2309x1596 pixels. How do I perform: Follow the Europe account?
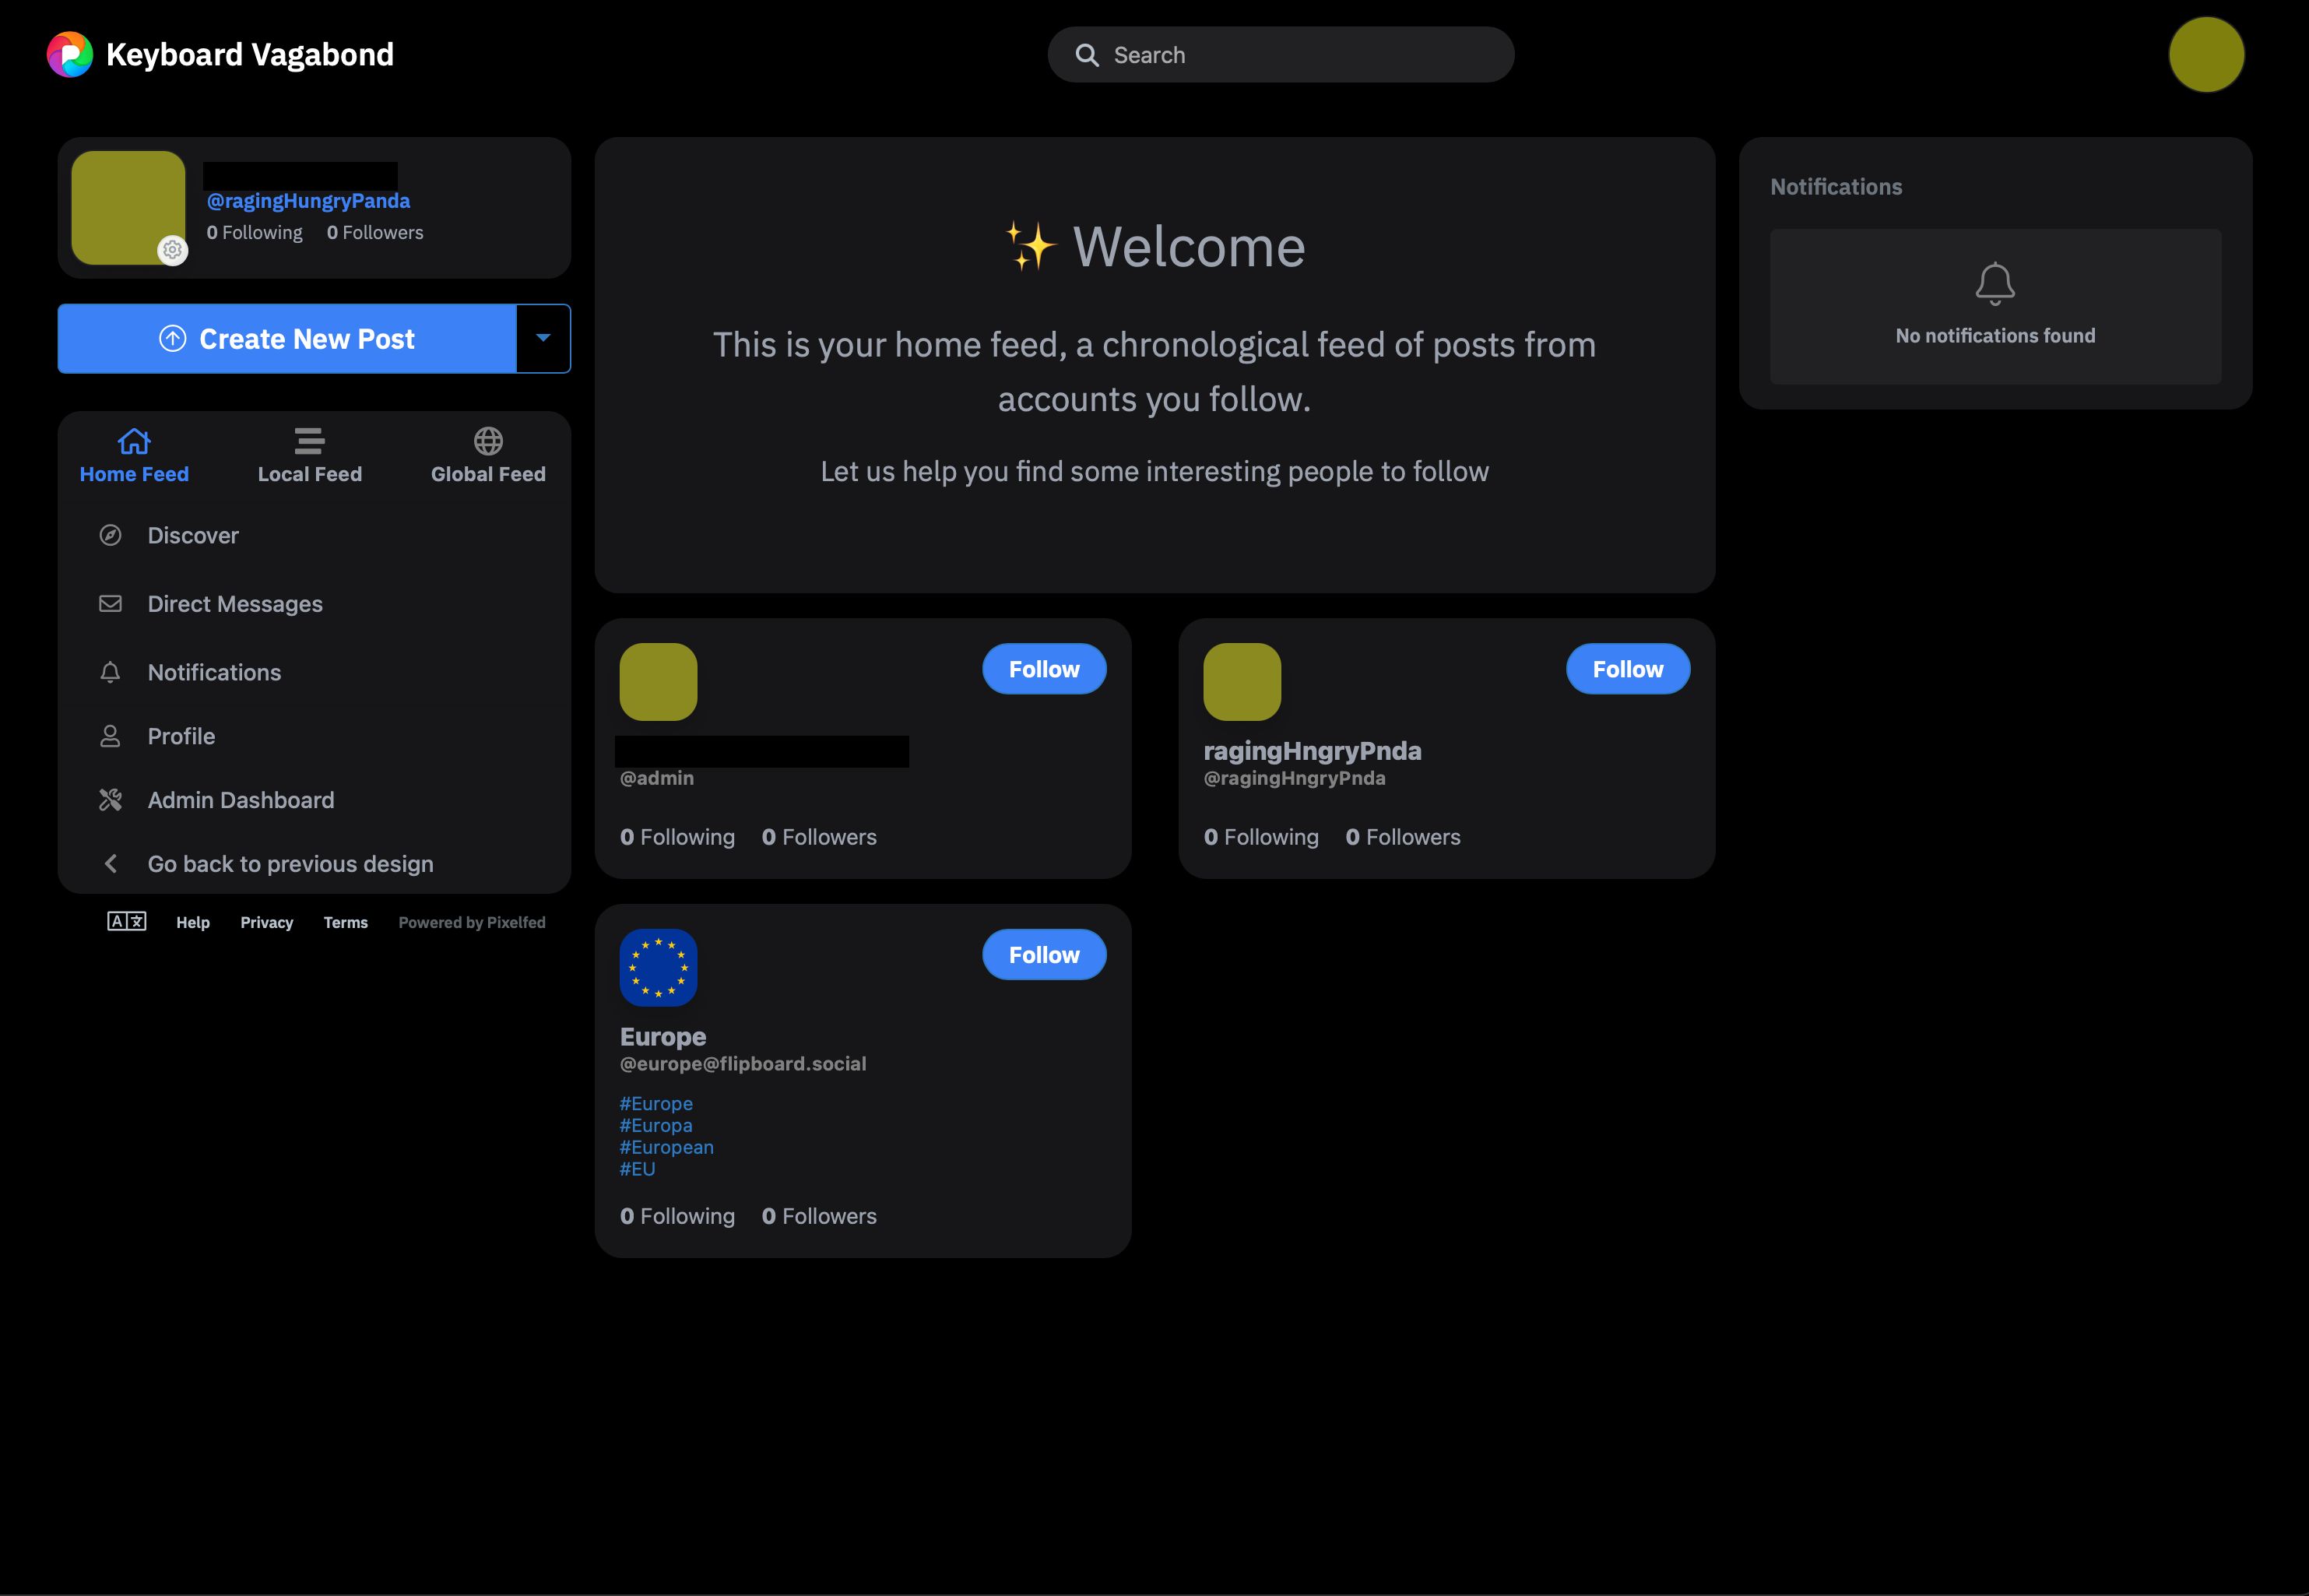click(x=1043, y=955)
